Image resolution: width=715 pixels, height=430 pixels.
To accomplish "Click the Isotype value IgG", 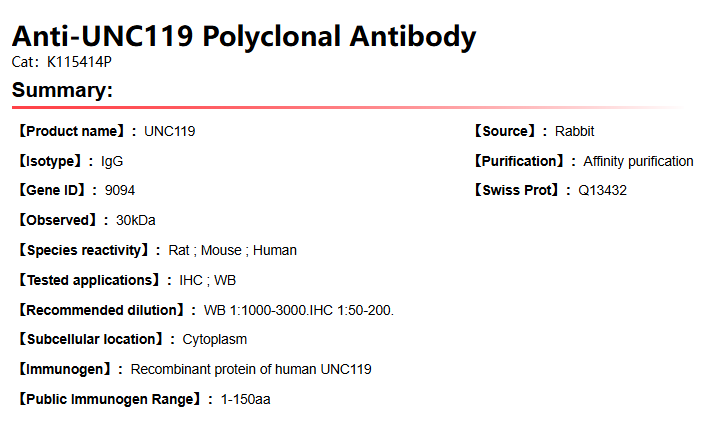I will [x=112, y=161].
